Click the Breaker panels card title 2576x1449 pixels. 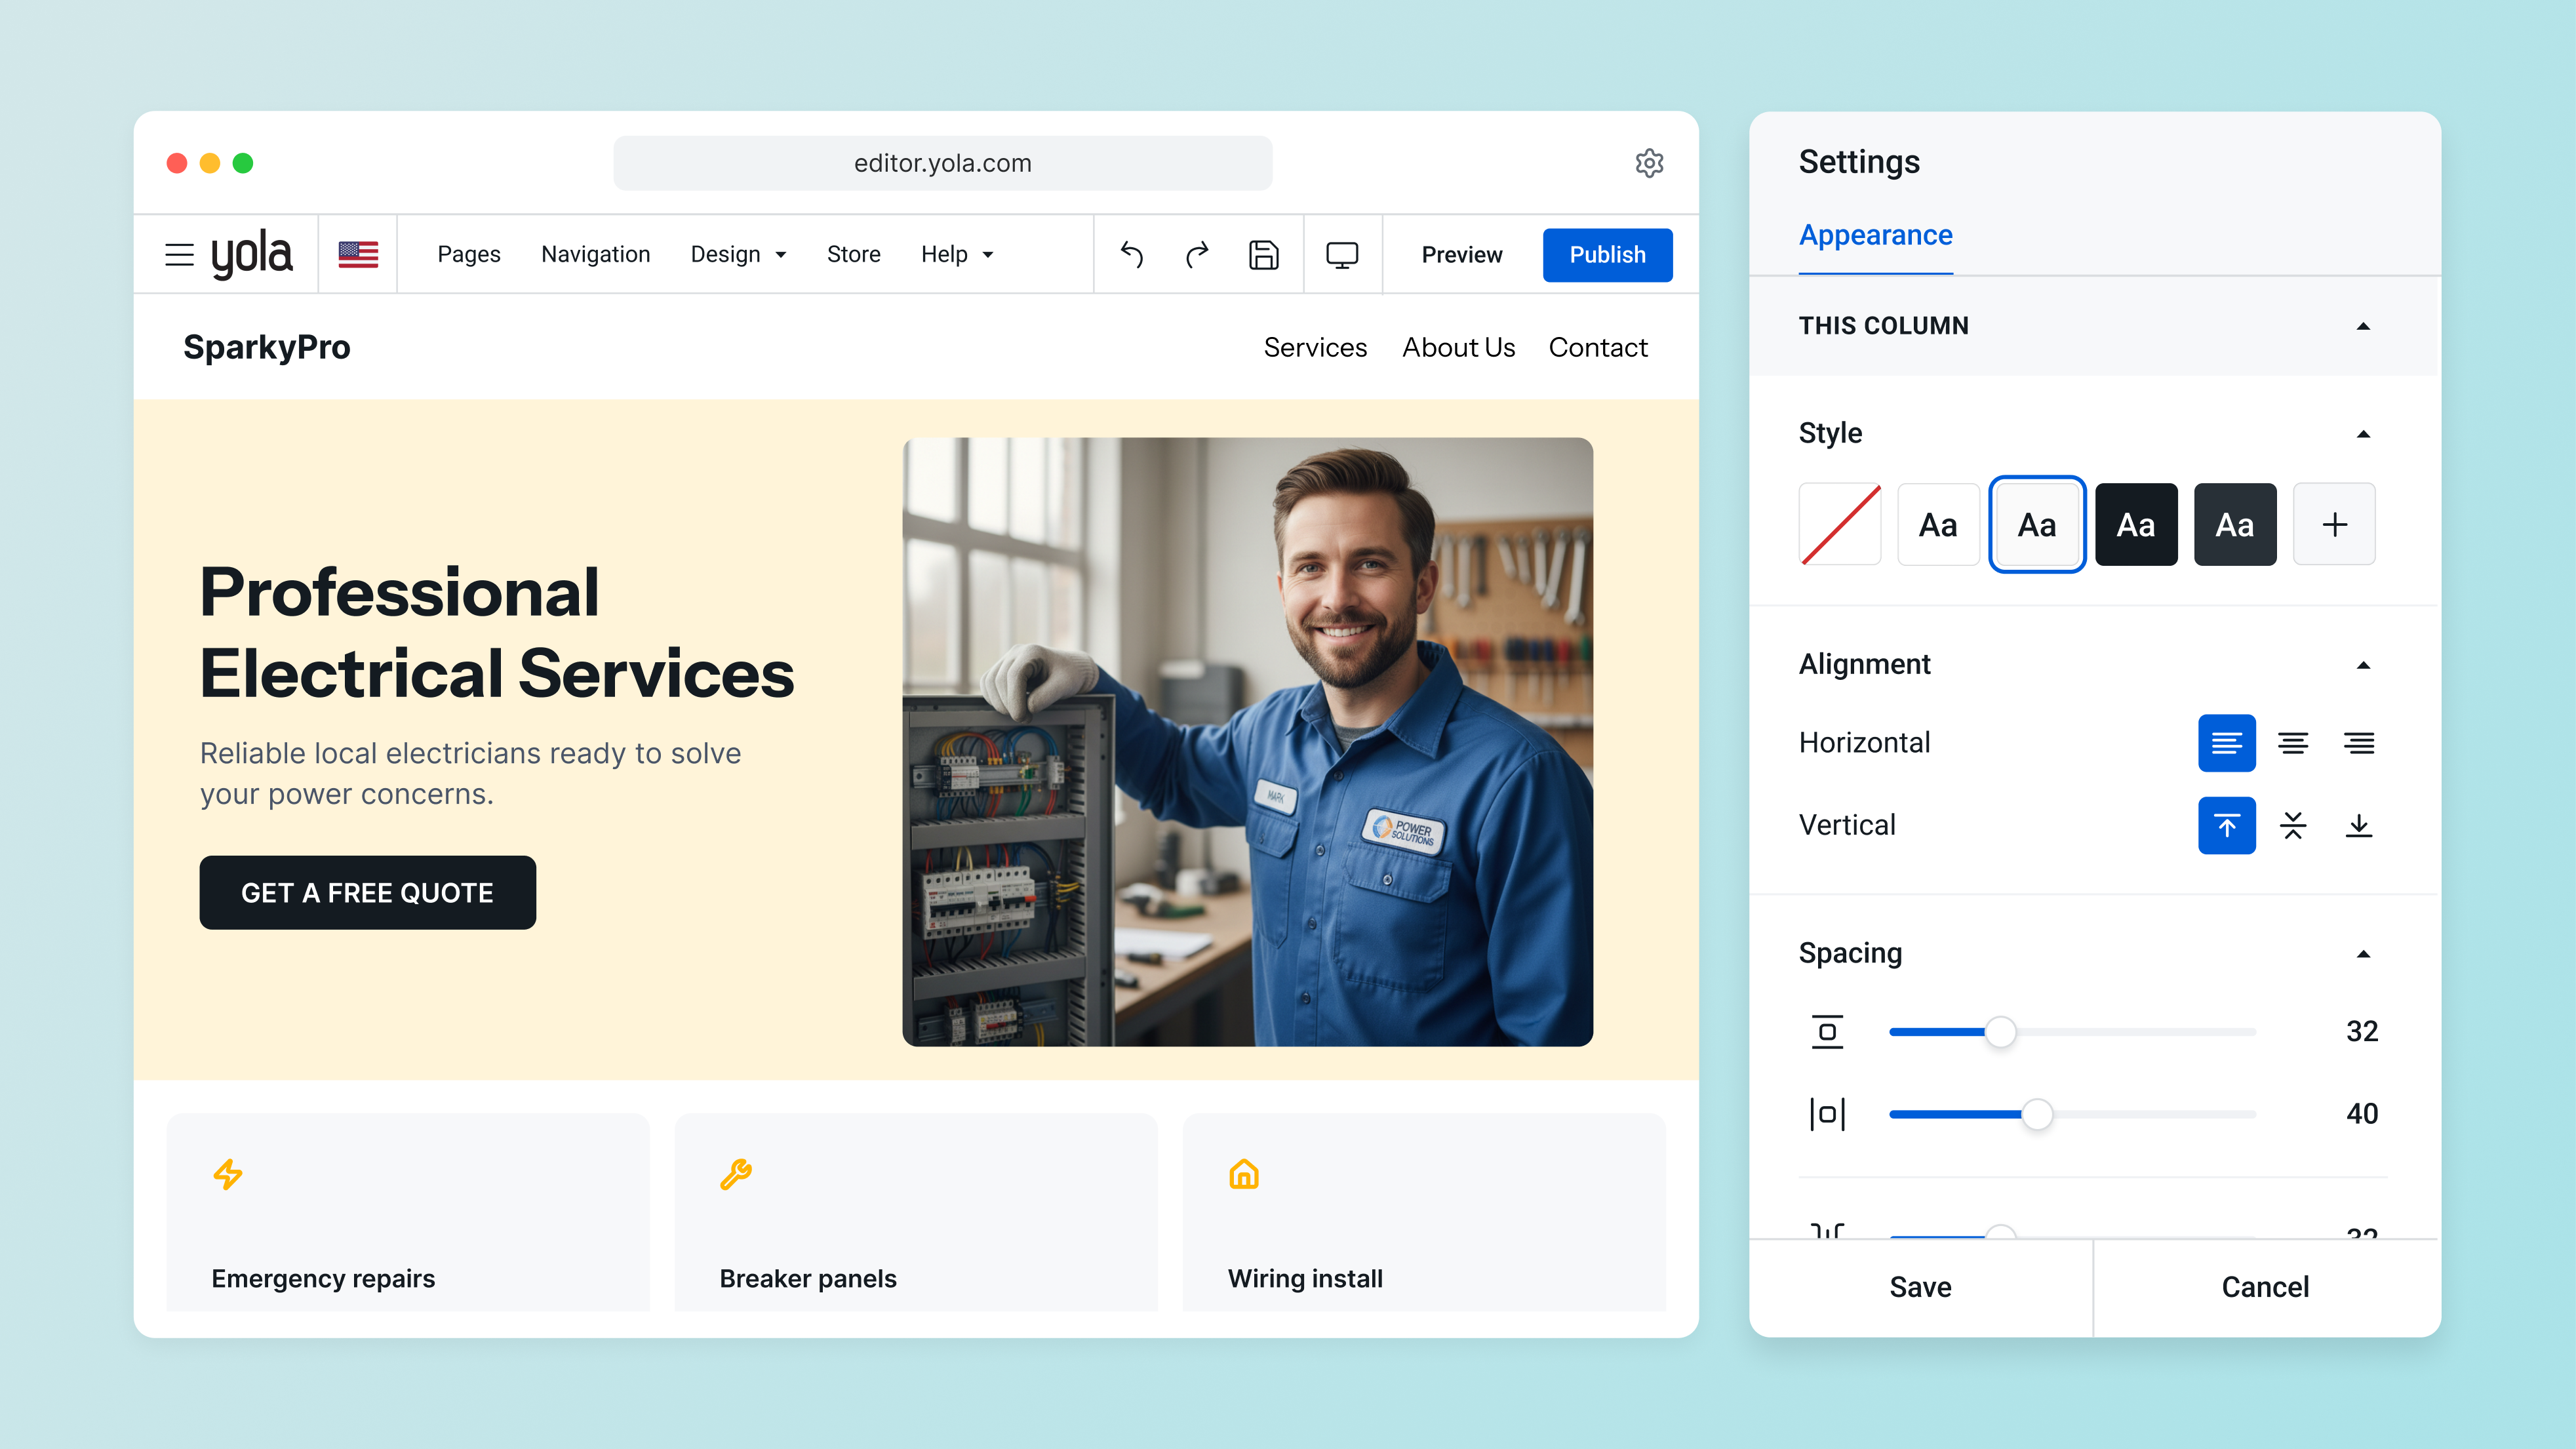pyautogui.click(x=808, y=1278)
